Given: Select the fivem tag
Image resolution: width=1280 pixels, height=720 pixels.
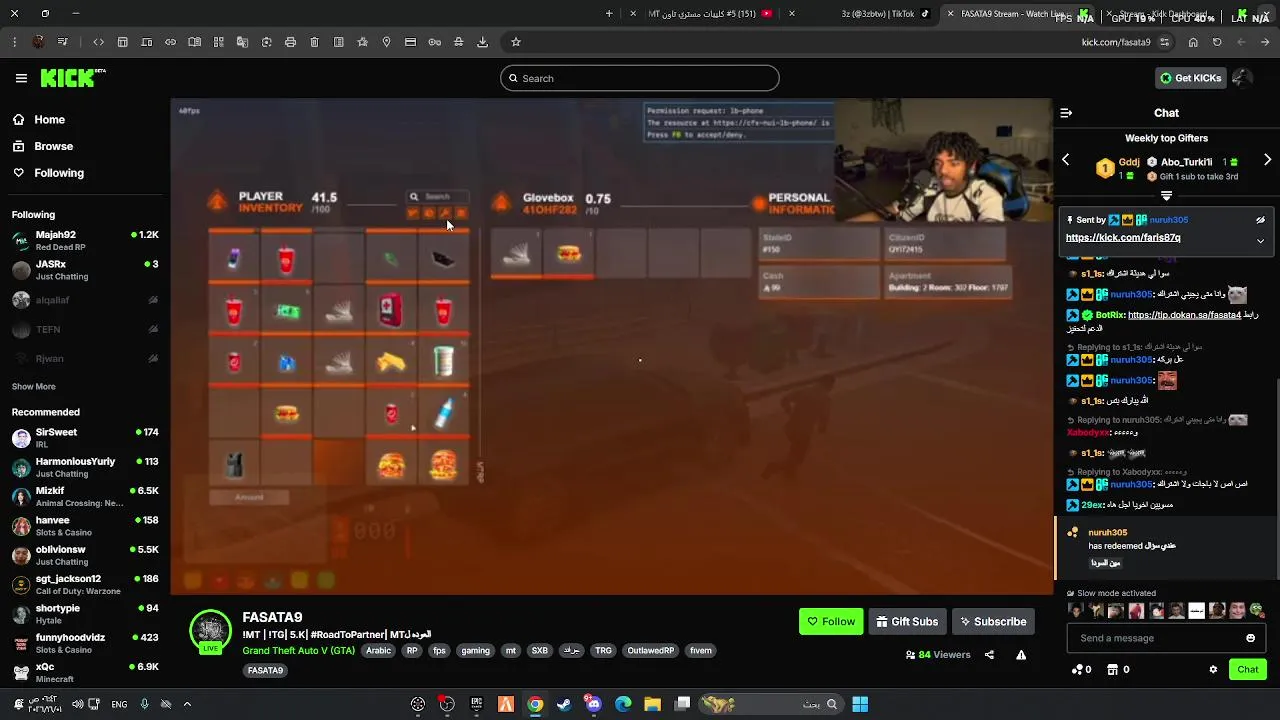Looking at the screenshot, I should [x=701, y=650].
